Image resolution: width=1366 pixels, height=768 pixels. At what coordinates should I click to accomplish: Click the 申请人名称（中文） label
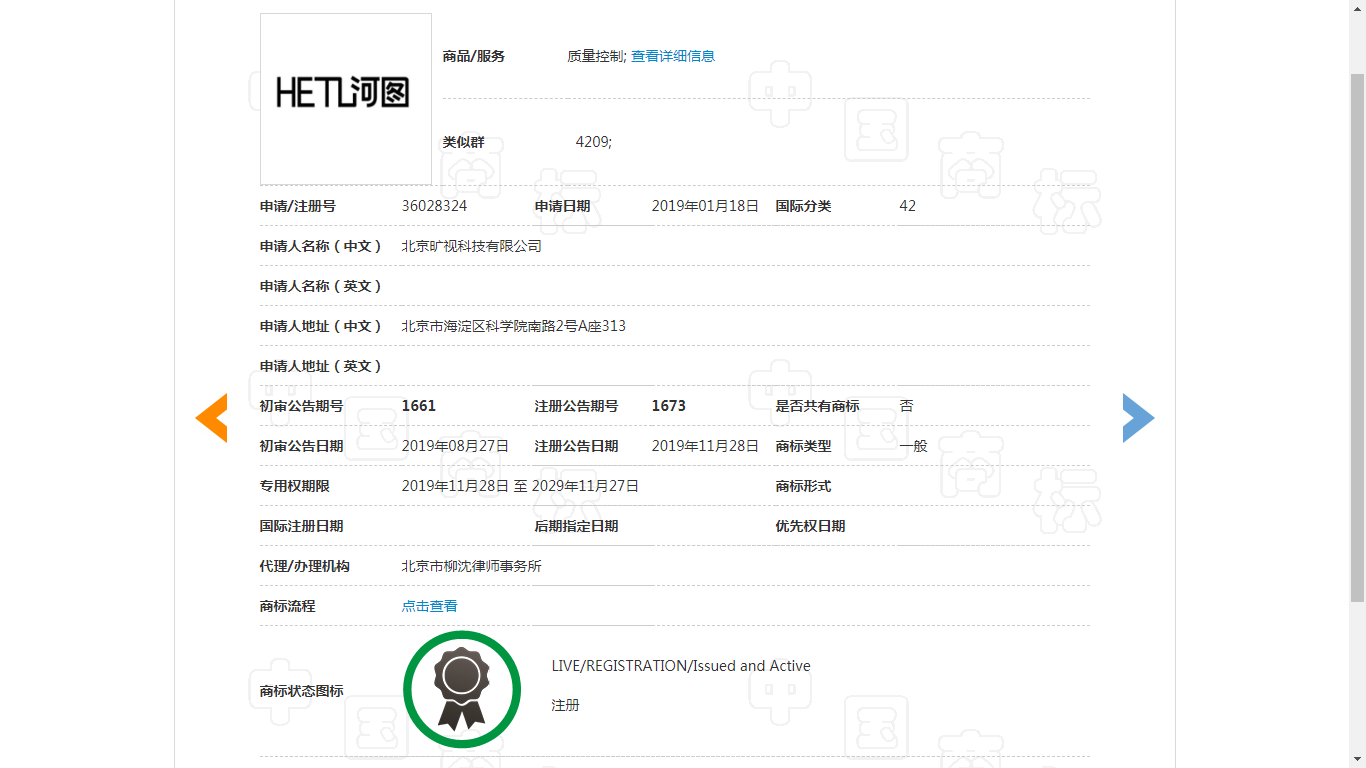[321, 246]
